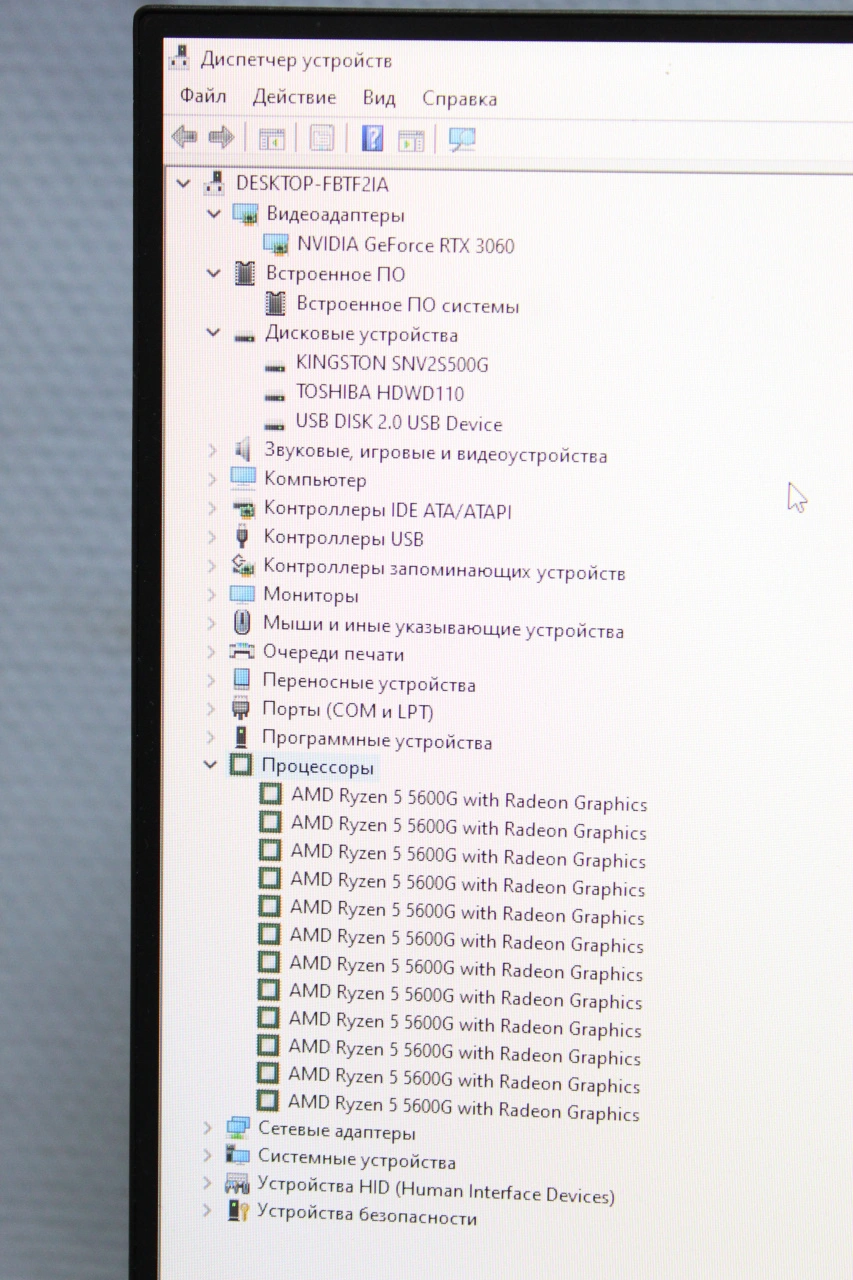853x1280 pixels.
Task: Collapse the Процессоры category
Action: pyautogui.click(x=210, y=766)
